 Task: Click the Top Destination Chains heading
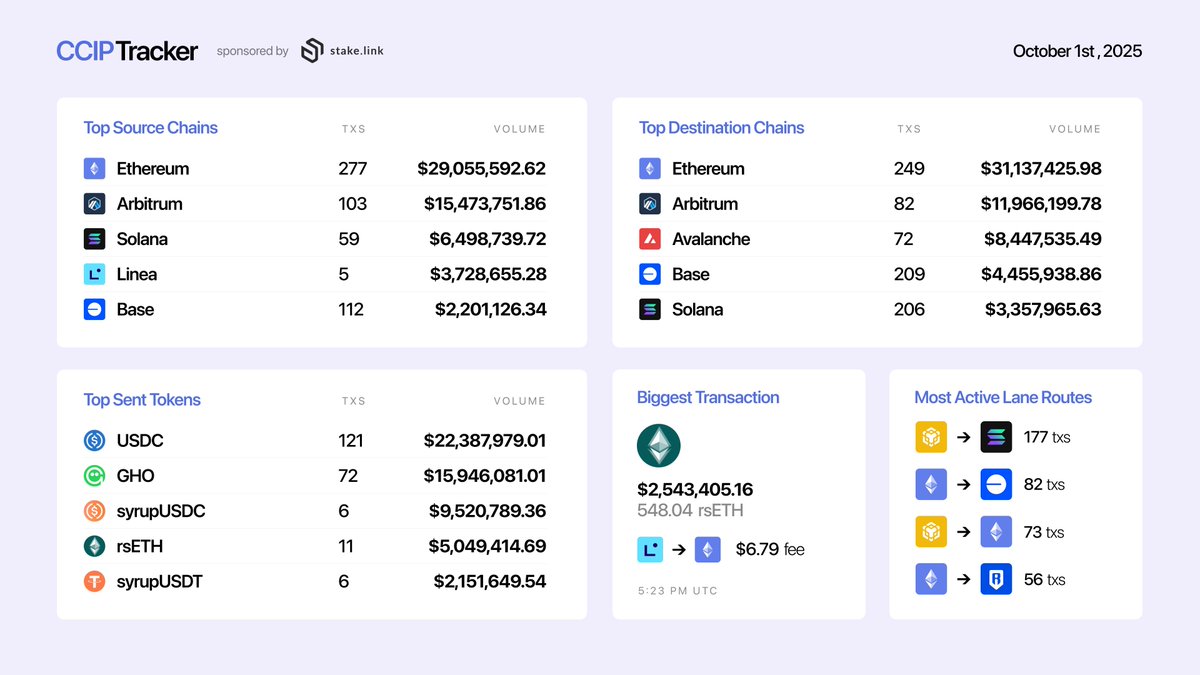(x=721, y=128)
